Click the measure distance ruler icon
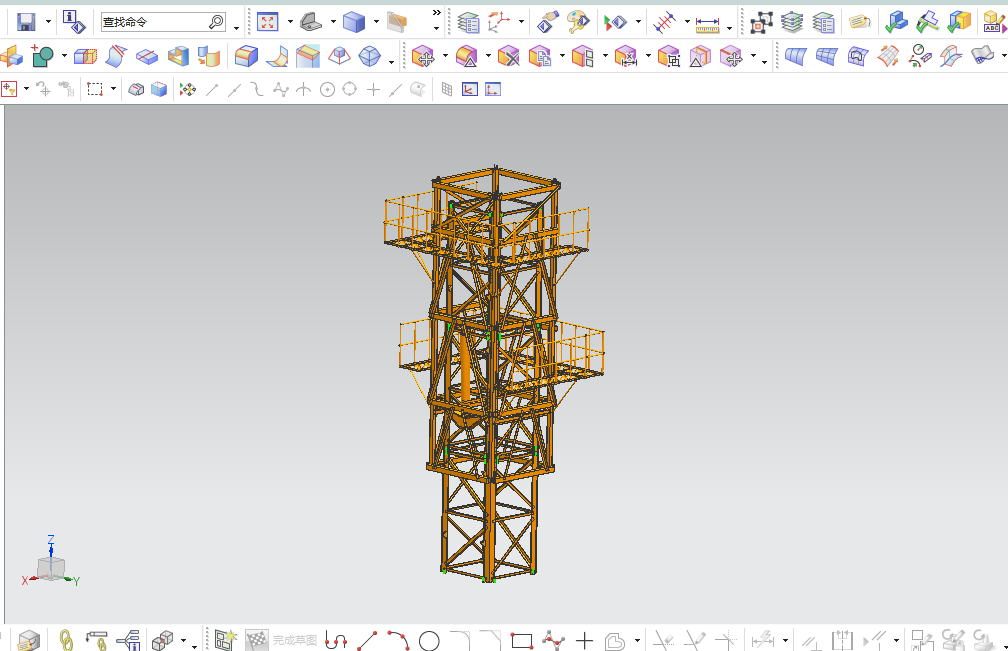The width and height of the screenshot is (1008, 651). (707, 24)
